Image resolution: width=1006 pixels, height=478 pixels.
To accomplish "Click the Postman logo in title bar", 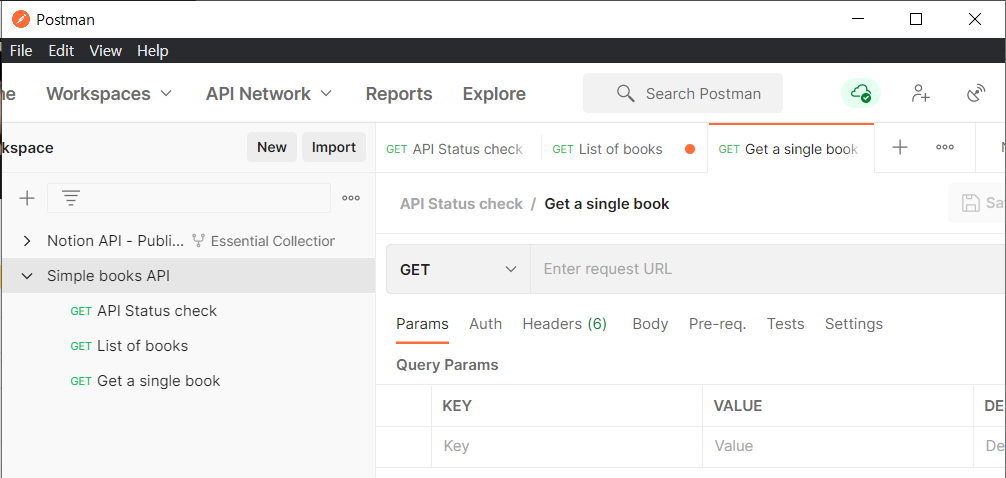I will click(x=21, y=19).
